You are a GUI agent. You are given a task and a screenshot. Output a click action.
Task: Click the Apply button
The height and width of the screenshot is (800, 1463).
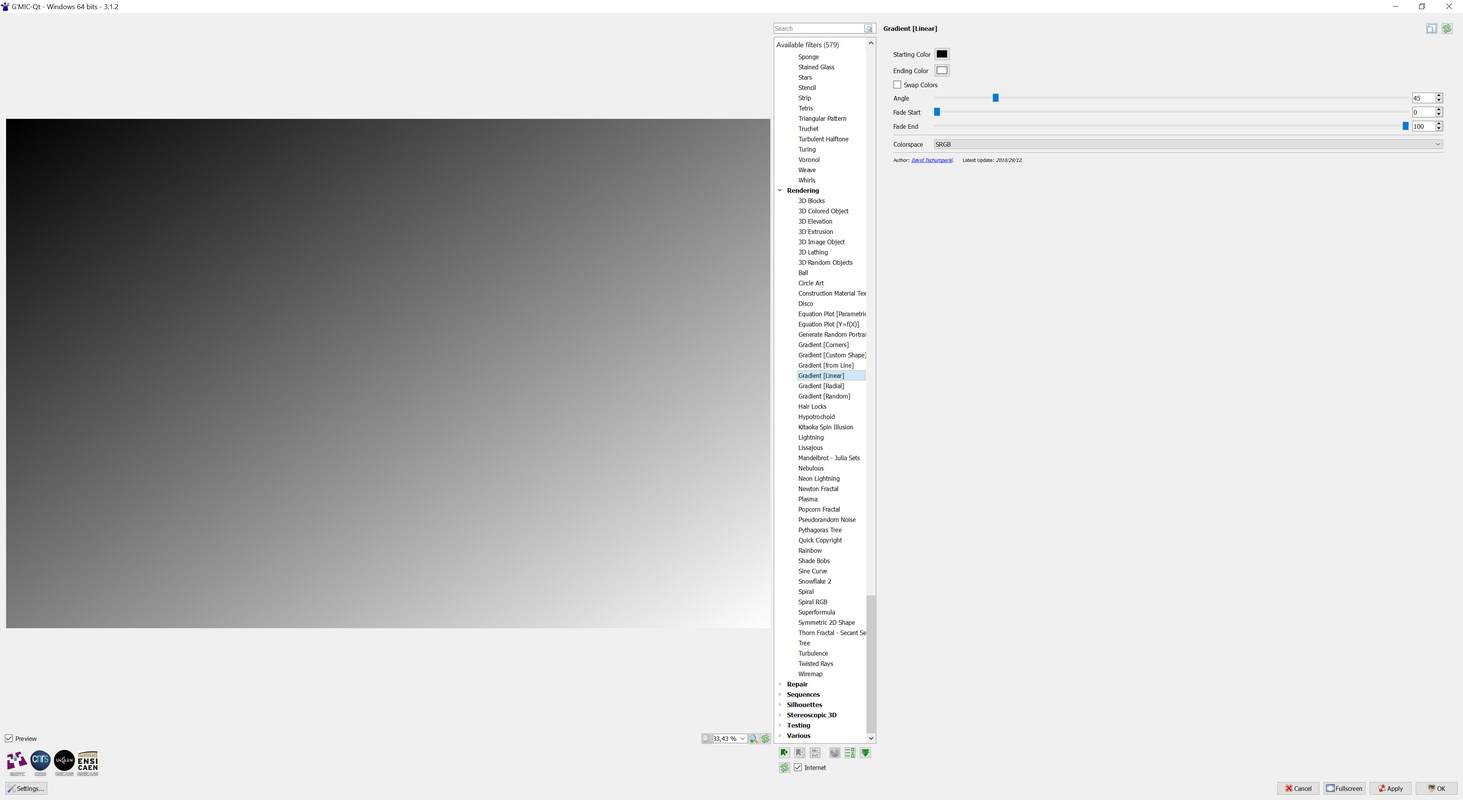click(x=1390, y=788)
